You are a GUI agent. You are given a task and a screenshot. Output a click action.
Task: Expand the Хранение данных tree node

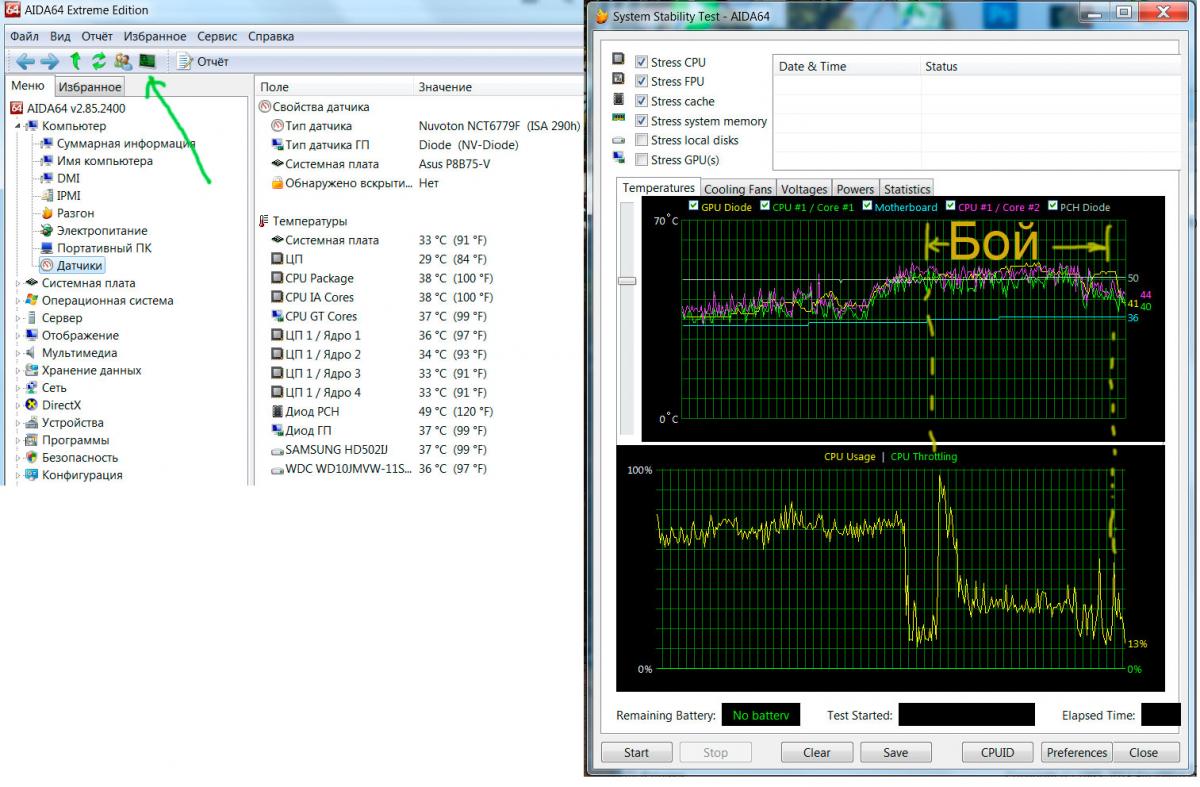[17, 370]
